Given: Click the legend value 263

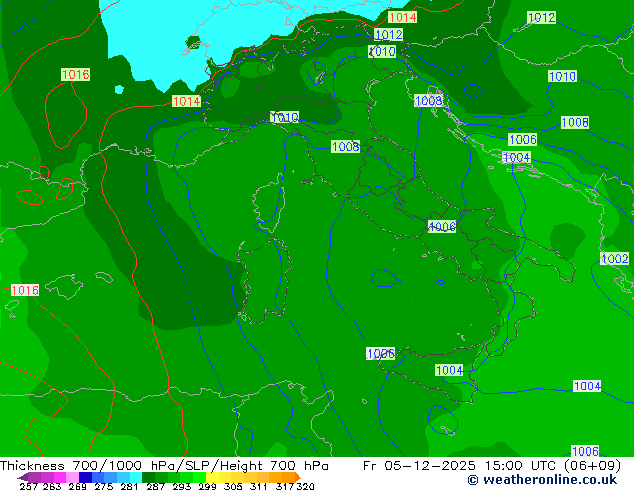Looking at the screenshot, I should 52,486.
